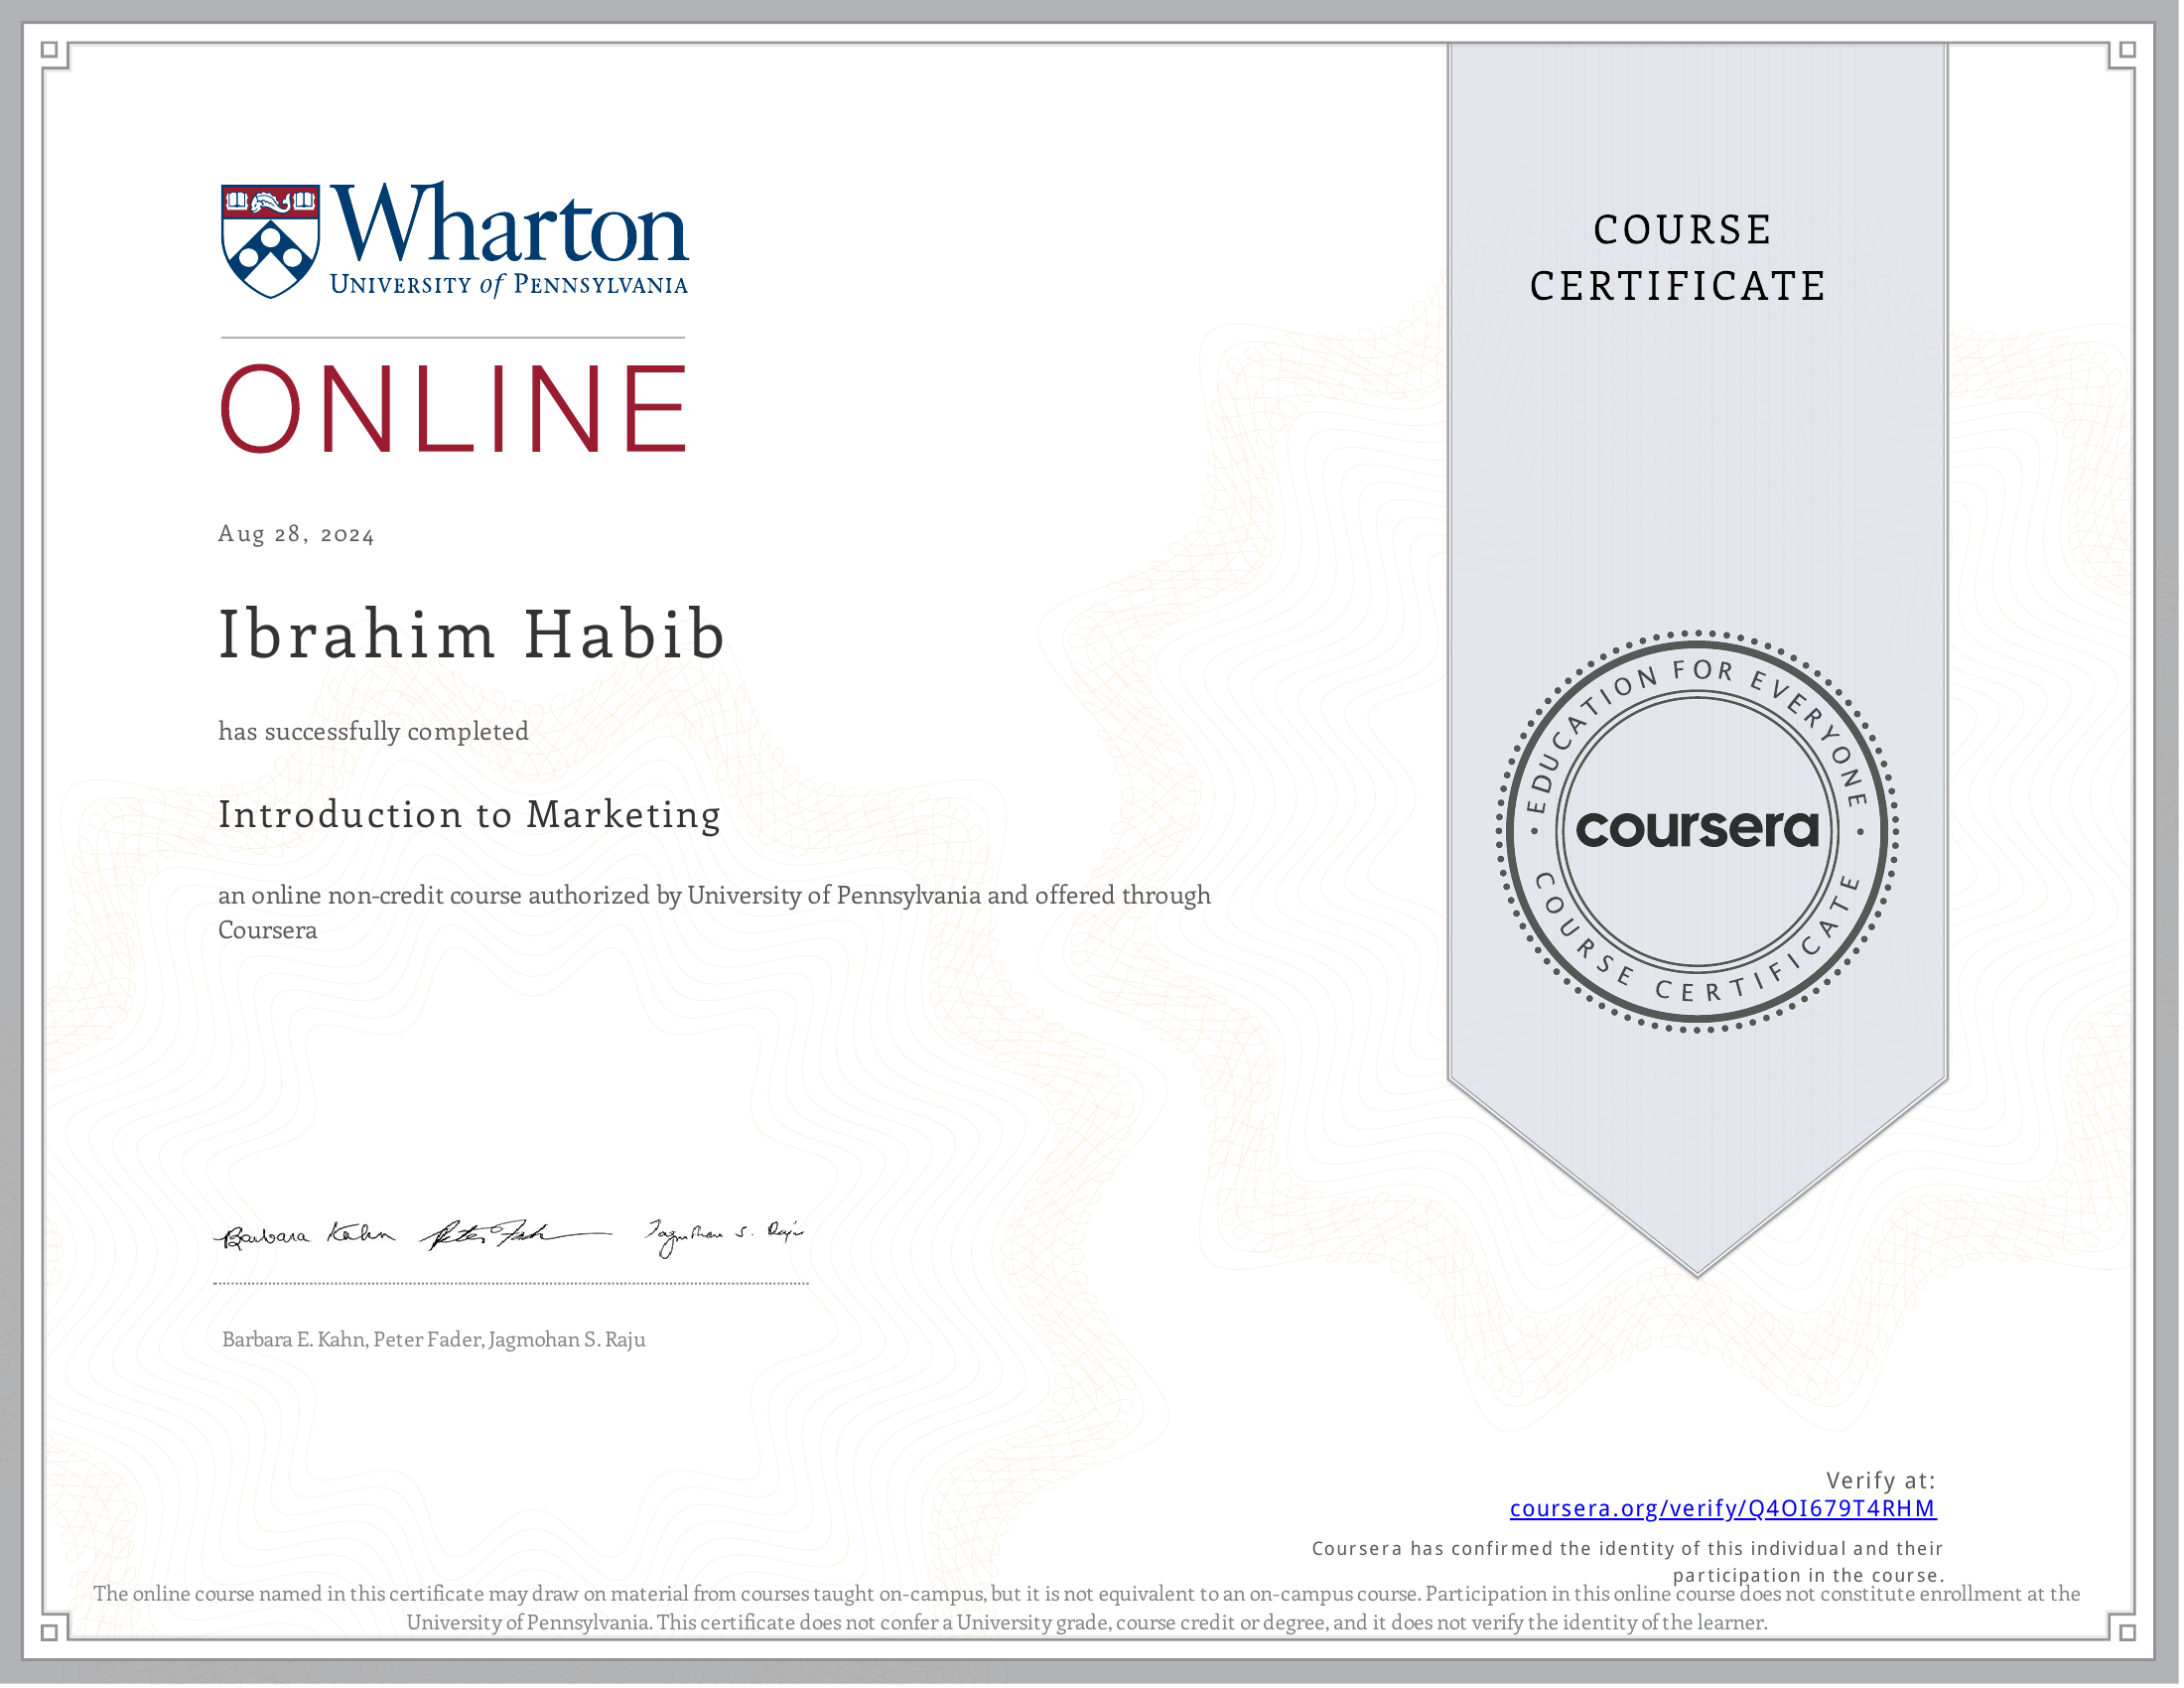Click Jagmohan S. Raju's handwritten signature
Viewport: 2184px width, 1688px height.
(x=725, y=1237)
